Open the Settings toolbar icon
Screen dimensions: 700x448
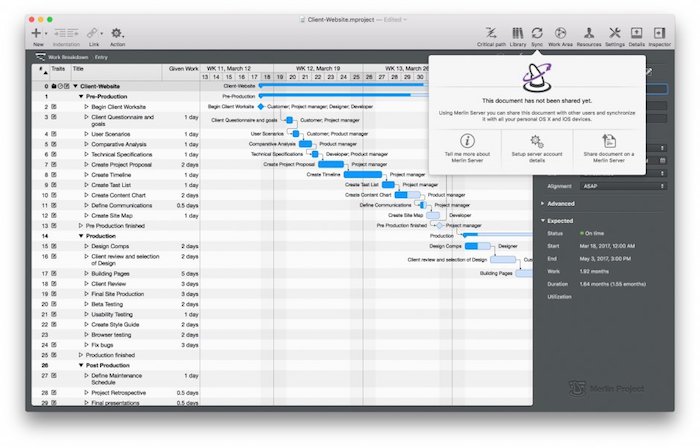tap(615, 33)
